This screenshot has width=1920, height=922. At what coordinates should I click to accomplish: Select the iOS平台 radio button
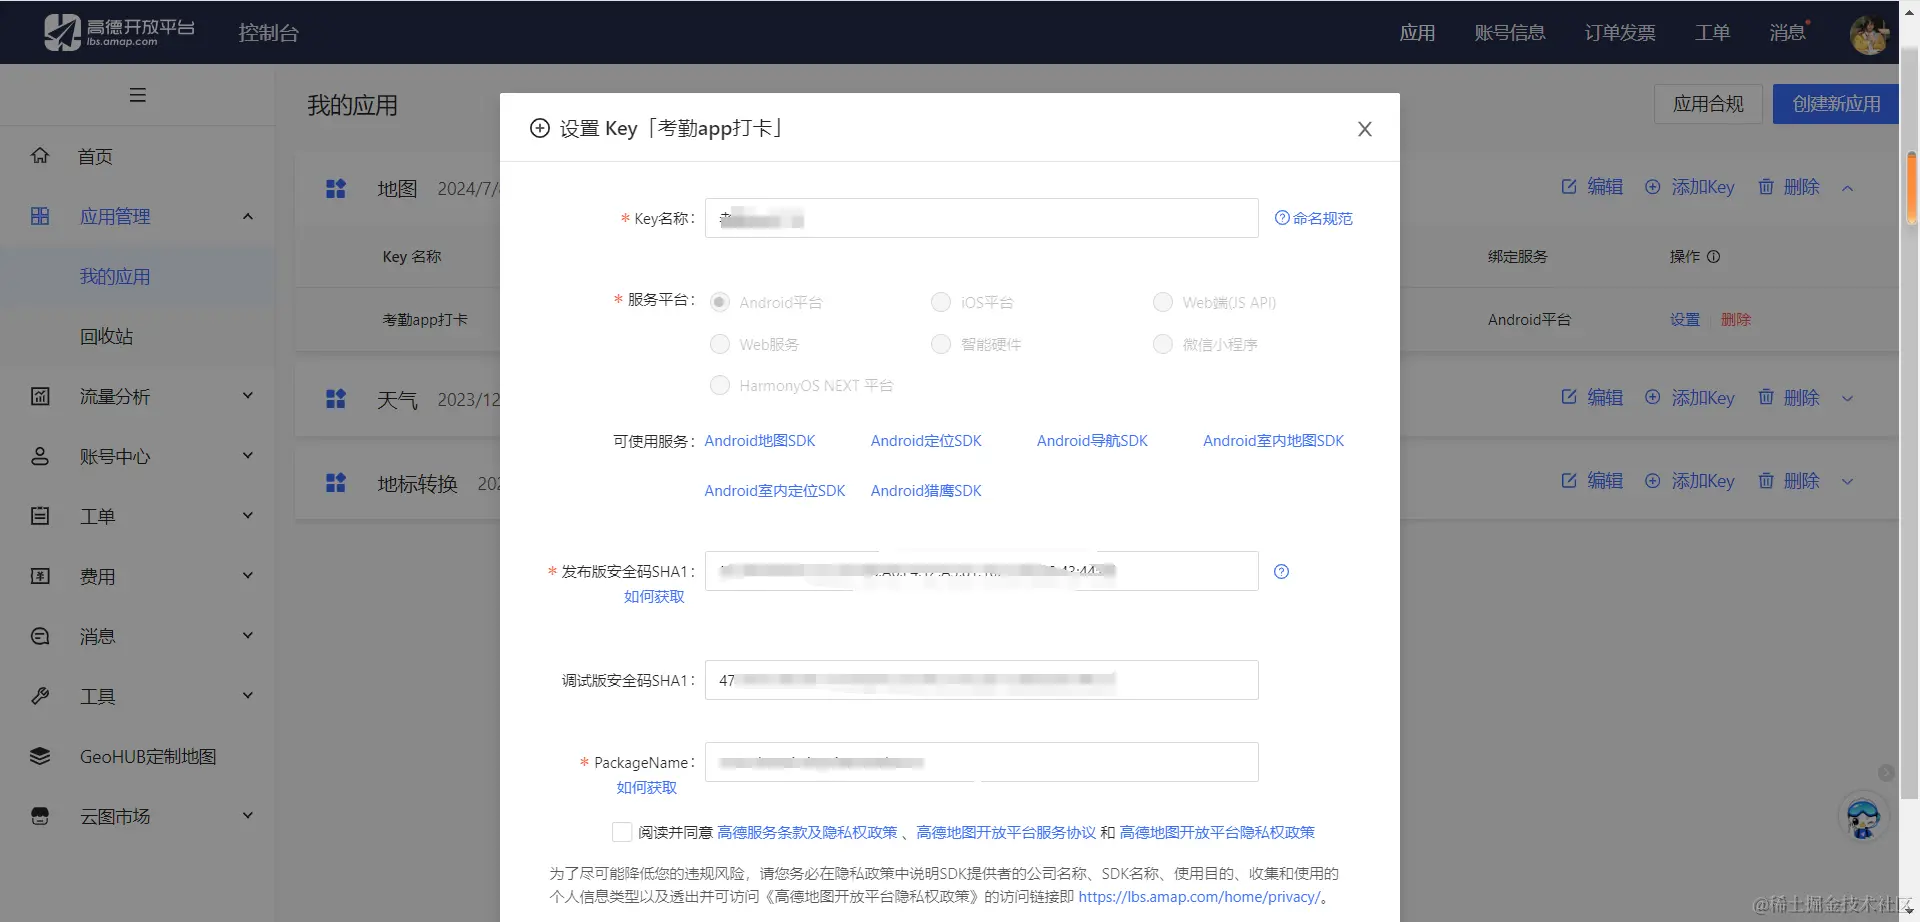941,301
